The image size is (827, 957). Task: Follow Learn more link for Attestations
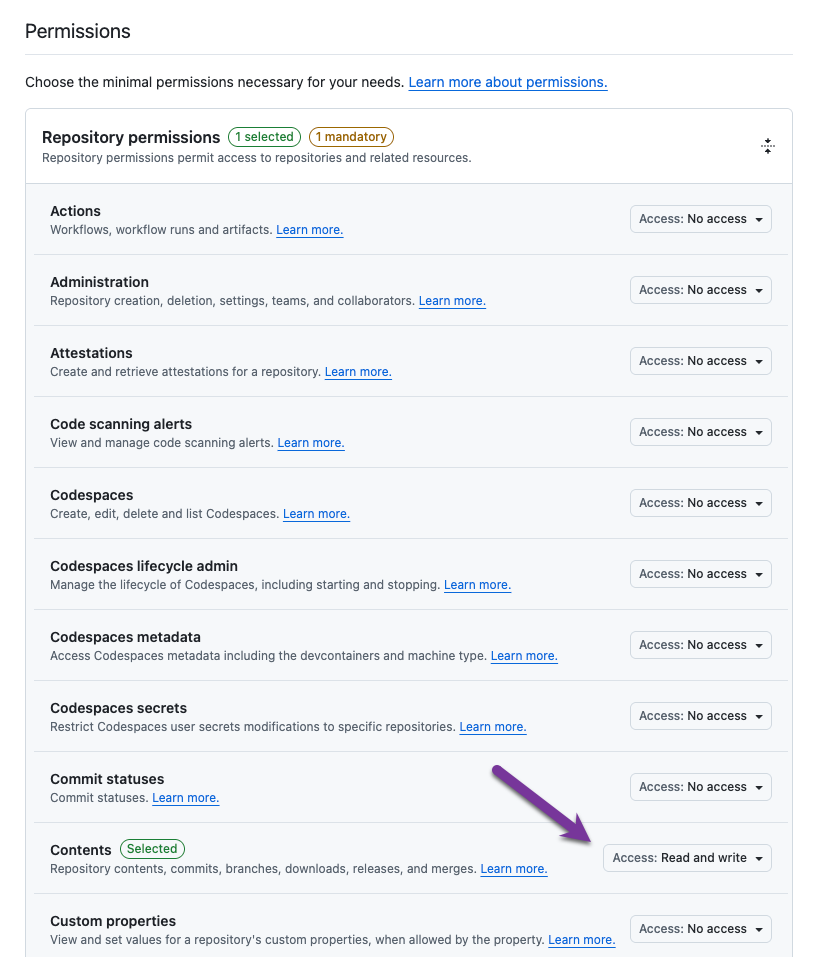tap(358, 372)
